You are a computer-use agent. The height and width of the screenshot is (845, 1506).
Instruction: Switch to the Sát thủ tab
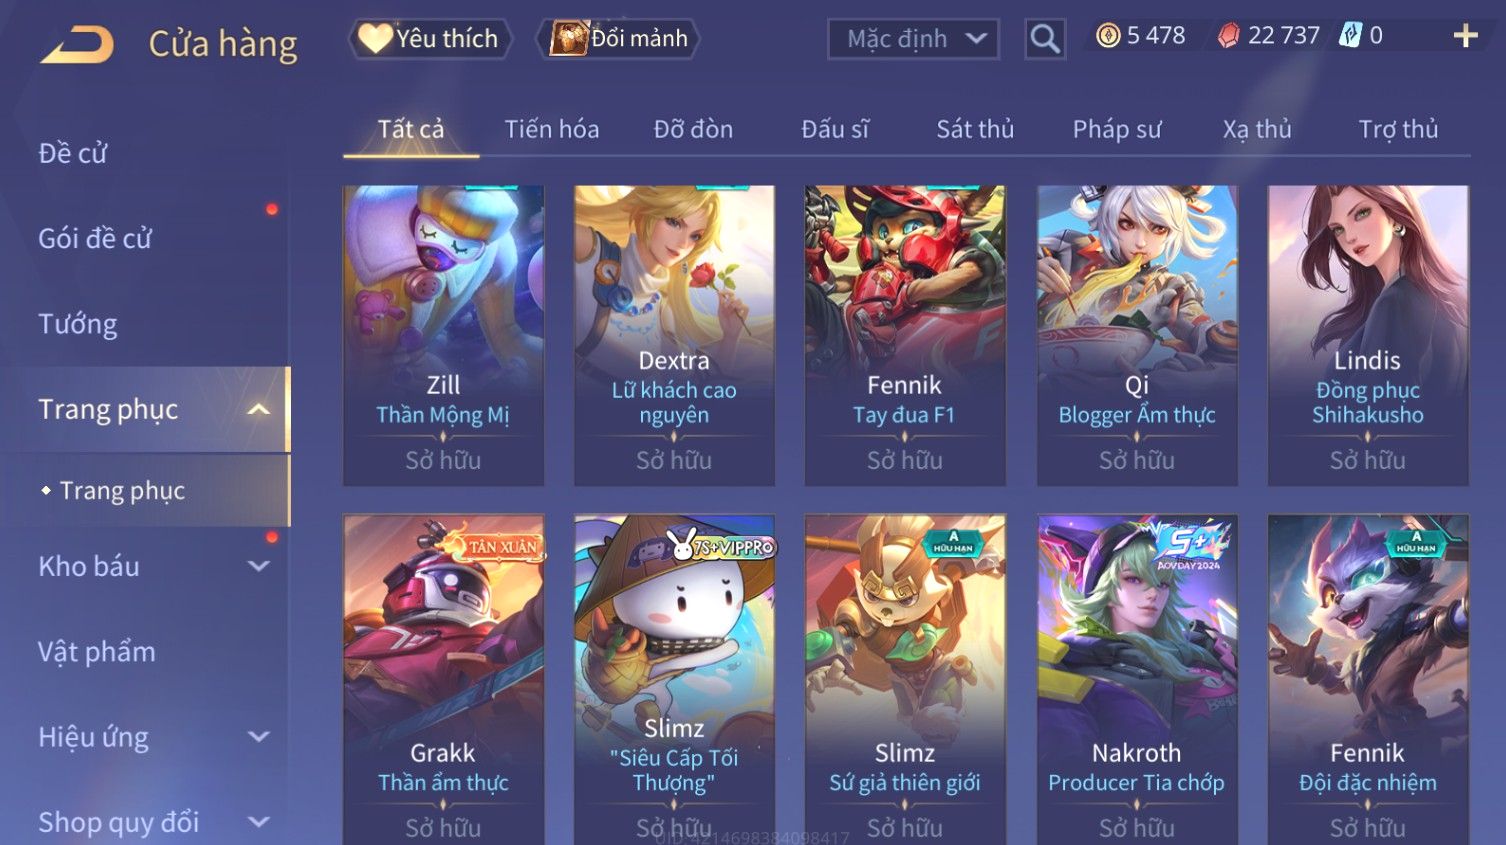click(975, 129)
